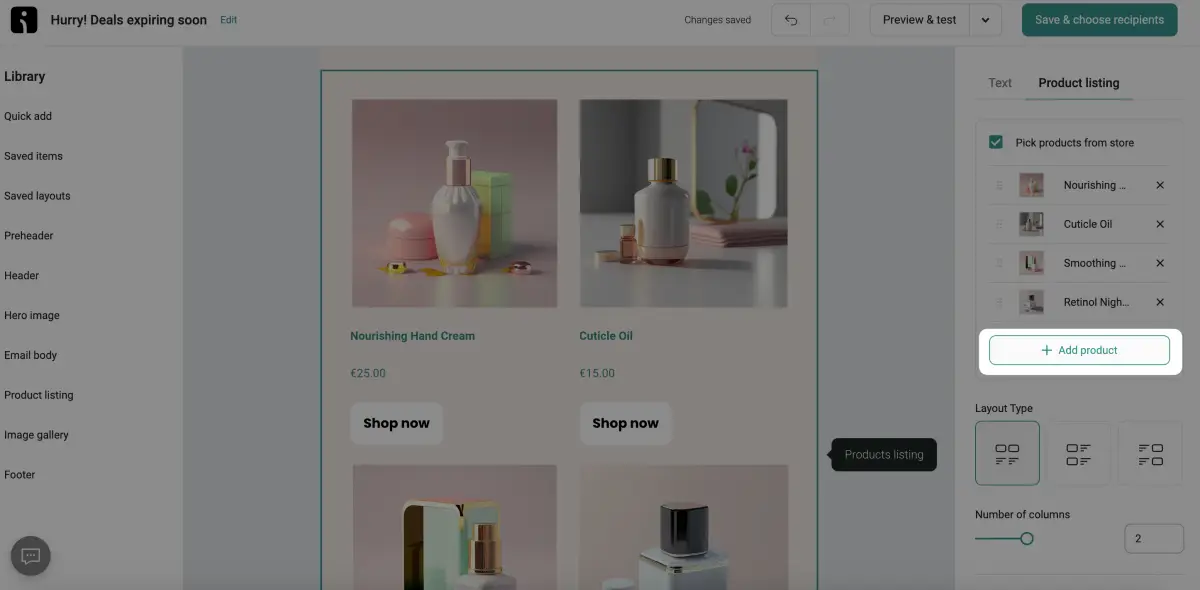1200x590 pixels.
Task: Select the third layout type icon
Action: point(1150,453)
